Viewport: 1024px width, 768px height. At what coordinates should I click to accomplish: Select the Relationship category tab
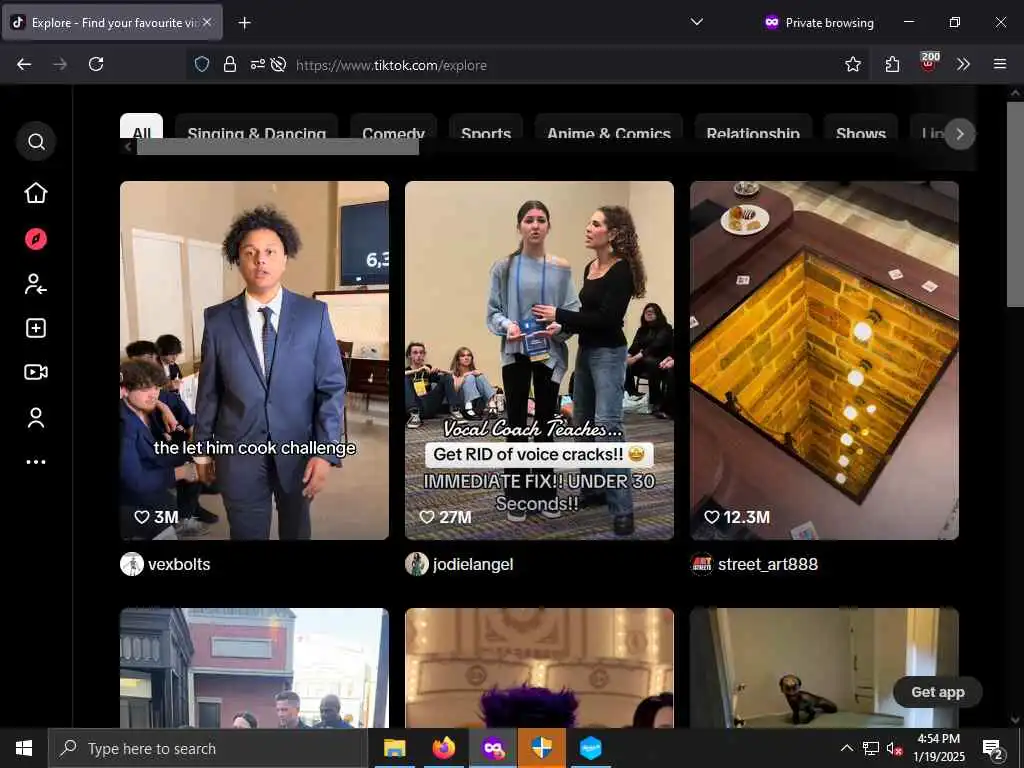click(x=753, y=127)
